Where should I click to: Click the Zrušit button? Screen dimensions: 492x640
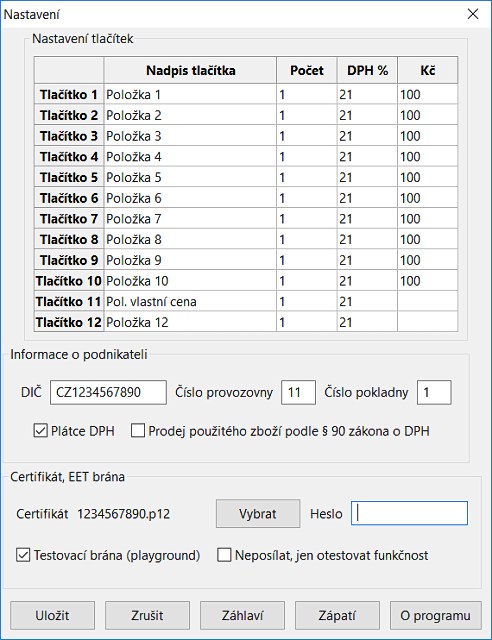pos(147,615)
